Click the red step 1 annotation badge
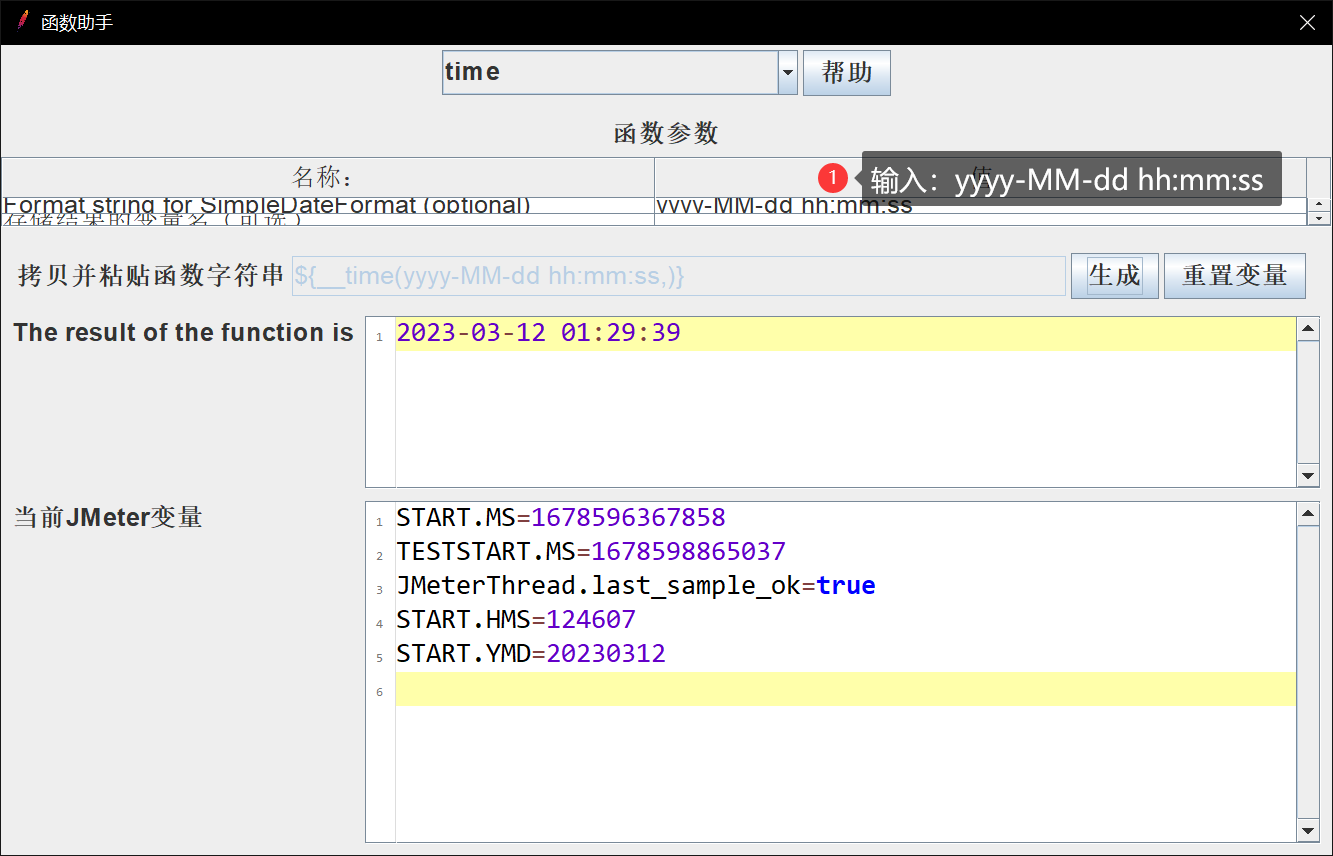1333x856 pixels. click(x=832, y=178)
